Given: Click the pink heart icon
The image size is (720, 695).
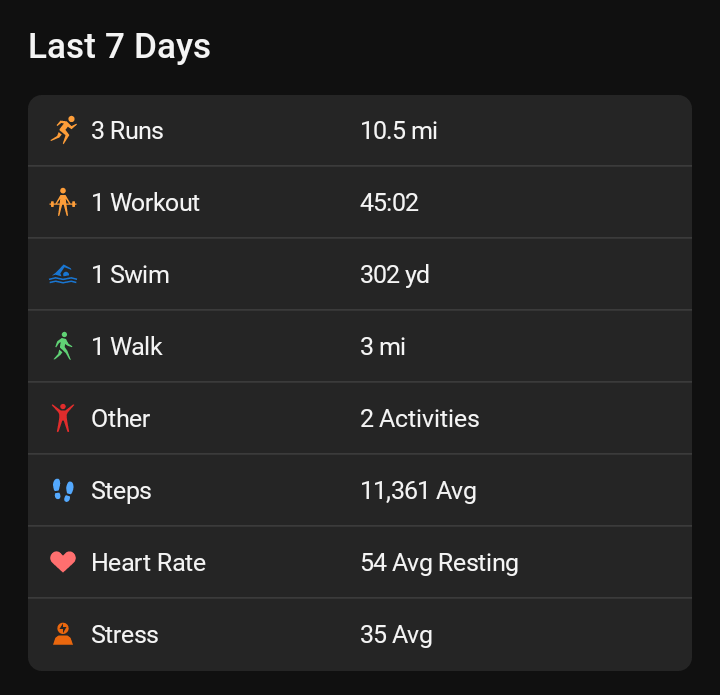Looking at the screenshot, I should point(63,562).
